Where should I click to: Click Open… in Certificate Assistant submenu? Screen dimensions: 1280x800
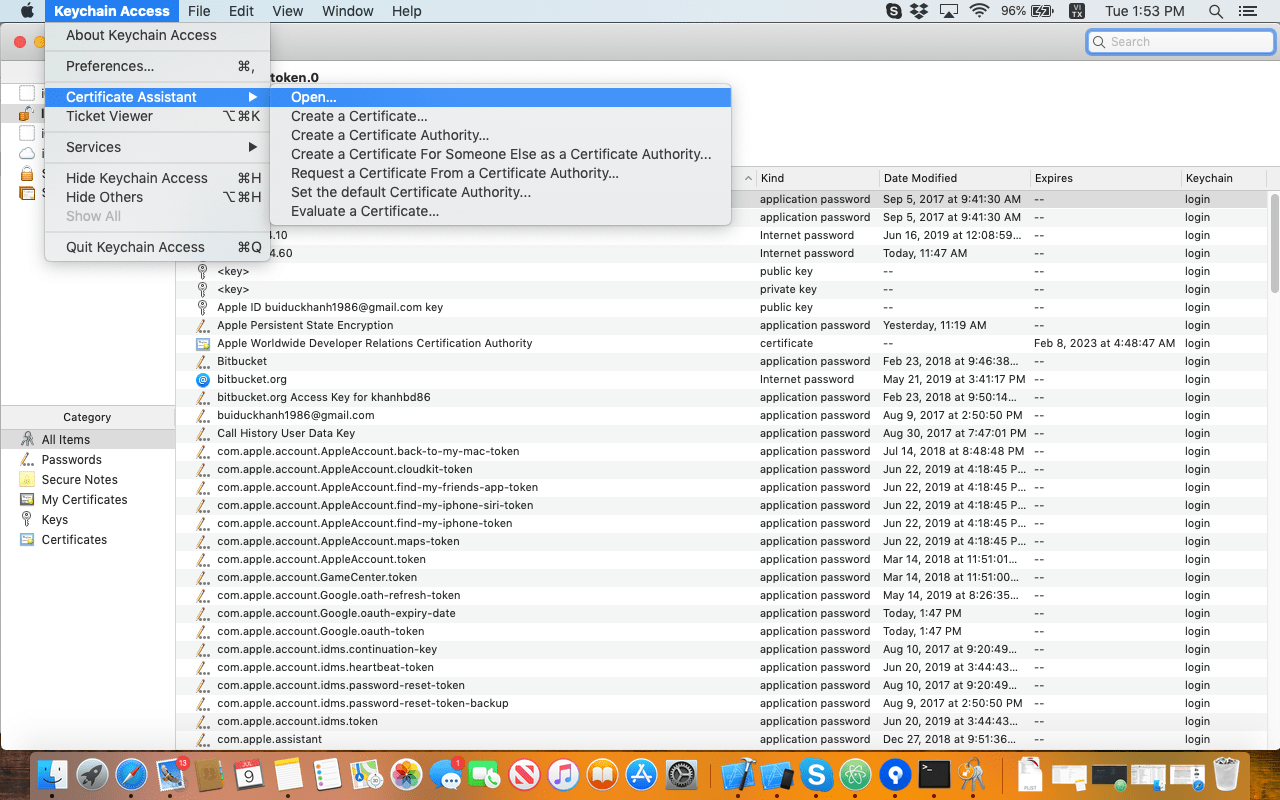tap(500, 97)
